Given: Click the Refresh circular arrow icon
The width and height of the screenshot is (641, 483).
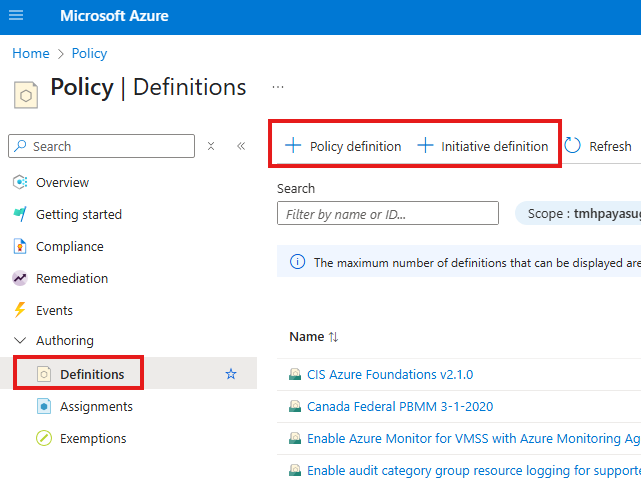Looking at the screenshot, I should (572, 145).
